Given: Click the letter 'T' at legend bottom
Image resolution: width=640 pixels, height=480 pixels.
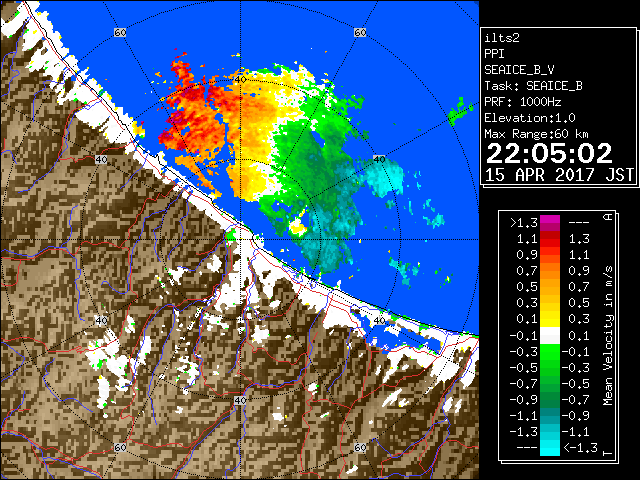Looking at the screenshot, I should click(608, 453).
